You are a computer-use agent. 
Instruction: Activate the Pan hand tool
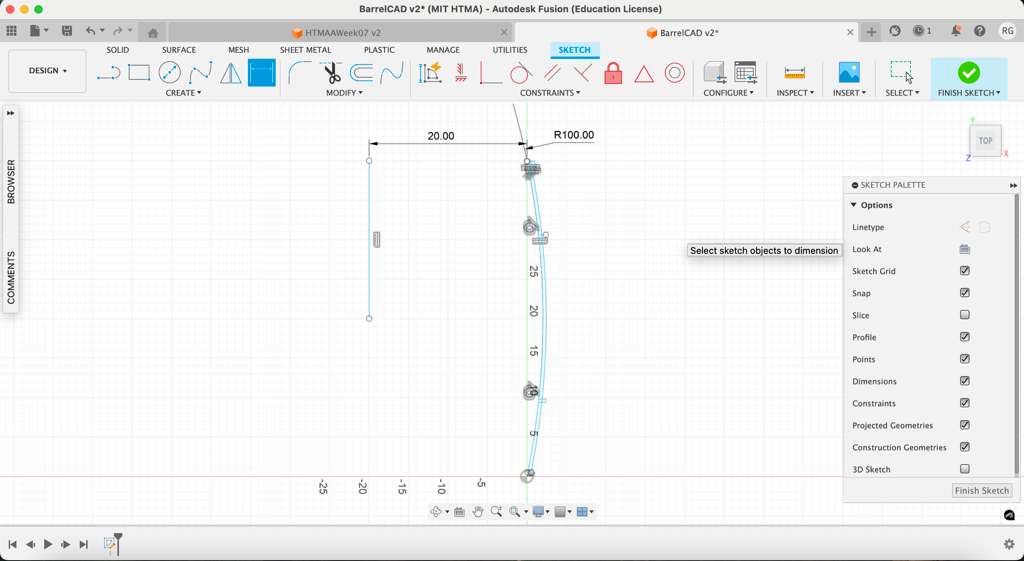(478, 512)
